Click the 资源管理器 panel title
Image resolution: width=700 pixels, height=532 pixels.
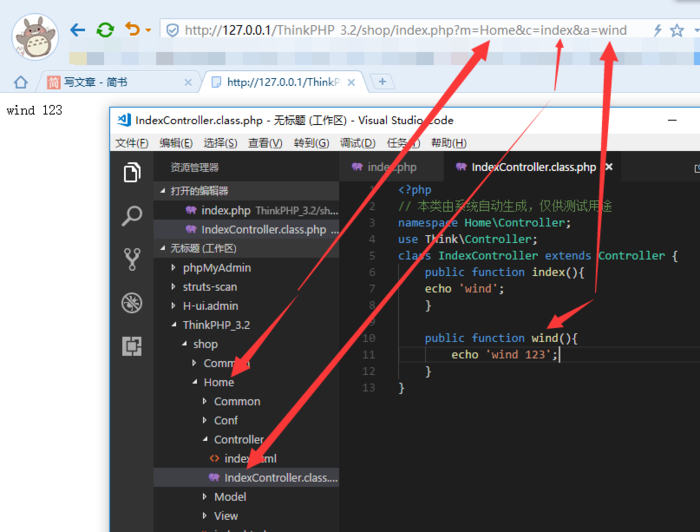pyautogui.click(x=195, y=167)
